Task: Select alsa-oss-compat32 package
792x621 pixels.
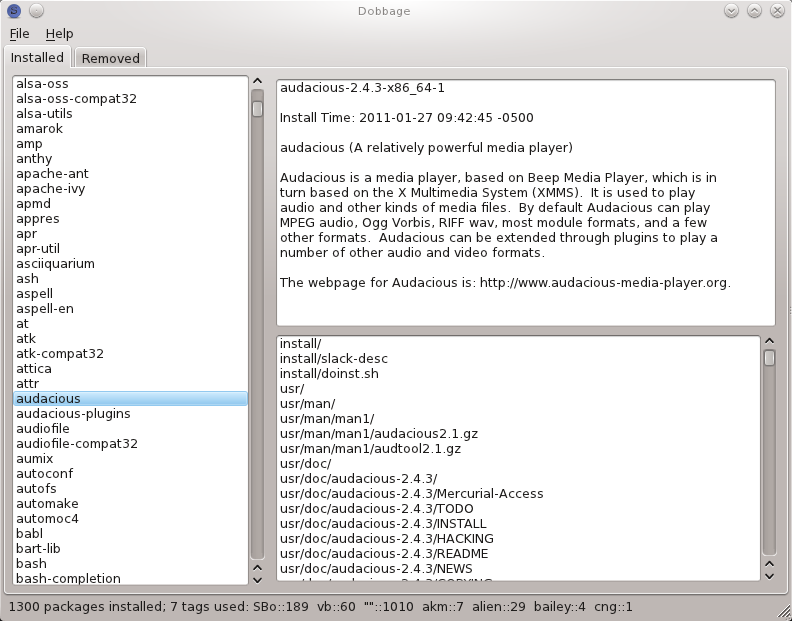Action: 130,99
